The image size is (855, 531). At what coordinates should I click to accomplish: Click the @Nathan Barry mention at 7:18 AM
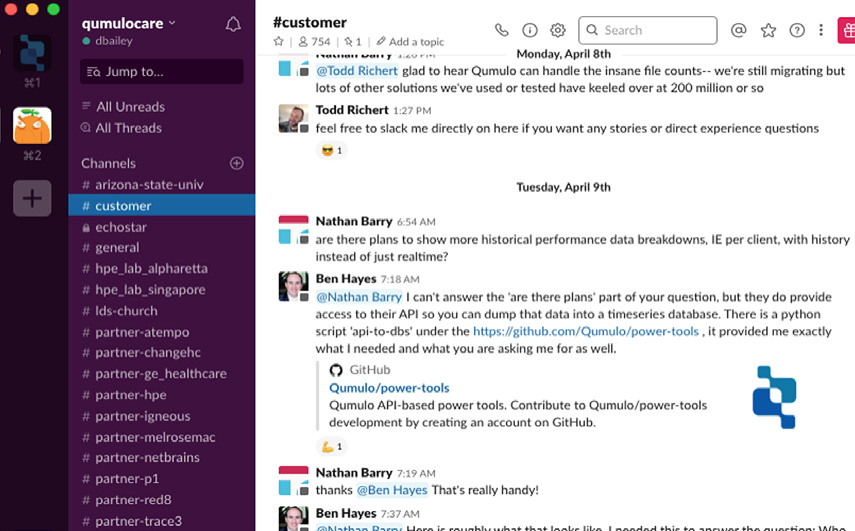(x=359, y=297)
